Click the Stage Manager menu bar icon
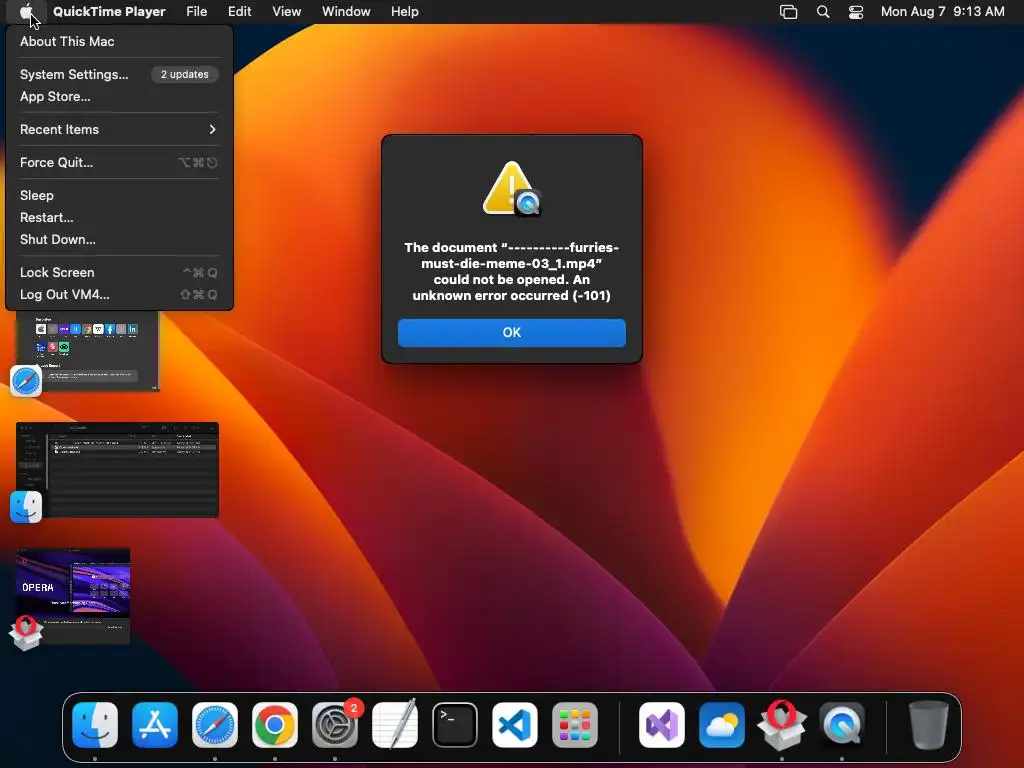Image resolution: width=1024 pixels, height=768 pixels. (789, 12)
